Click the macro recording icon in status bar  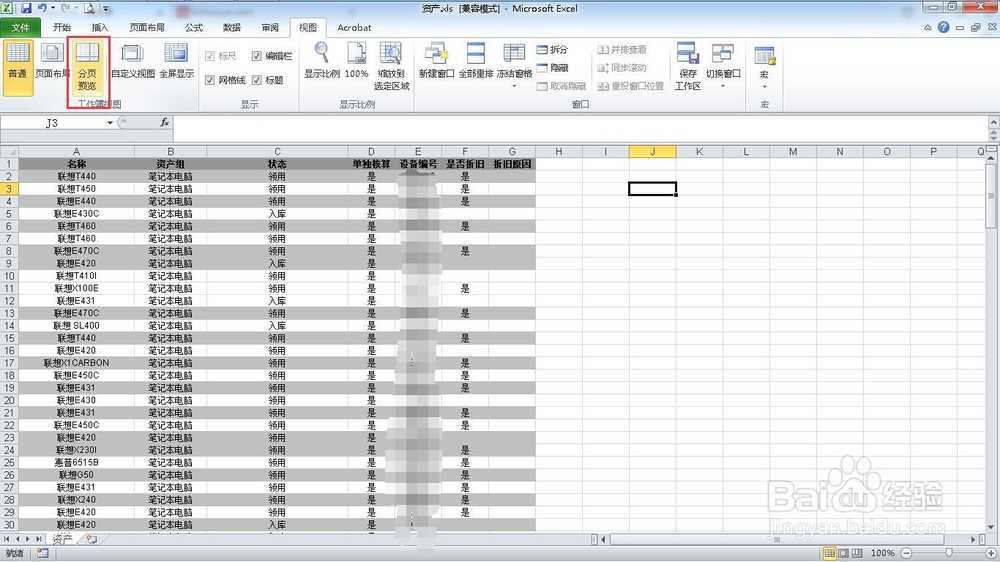point(42,553)
